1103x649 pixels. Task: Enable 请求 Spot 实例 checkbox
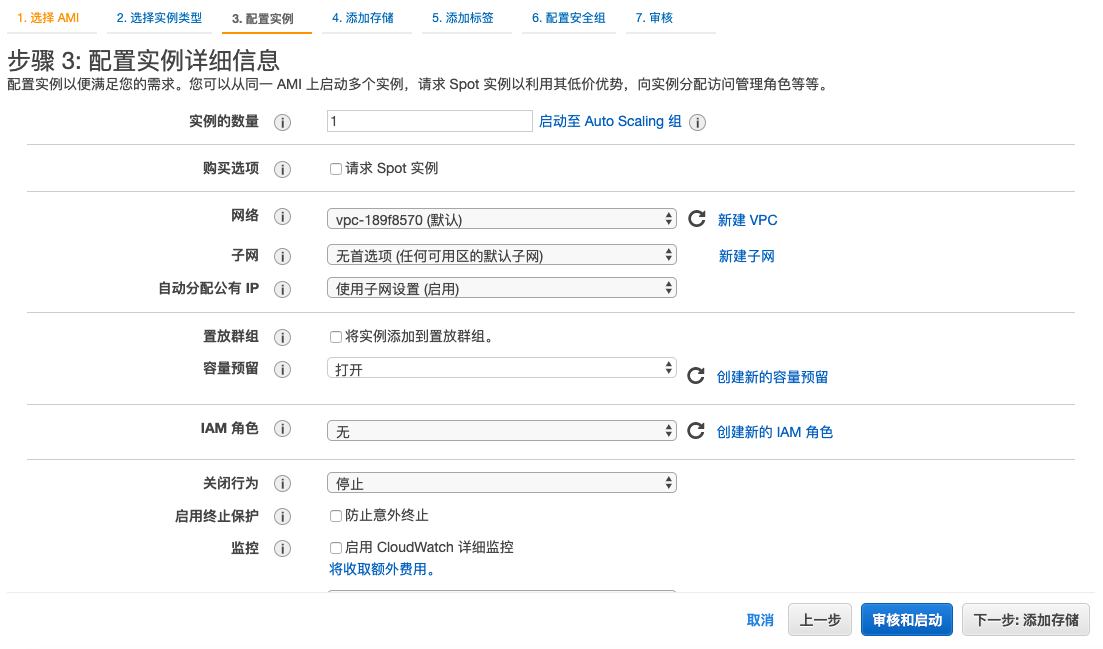coord(336,169)
